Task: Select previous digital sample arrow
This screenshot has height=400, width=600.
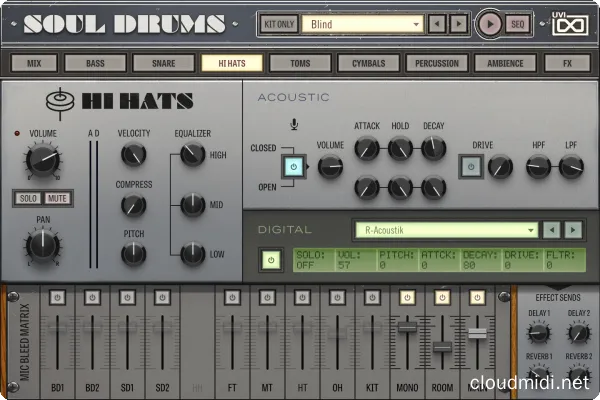Action: [x=551, y=230]
